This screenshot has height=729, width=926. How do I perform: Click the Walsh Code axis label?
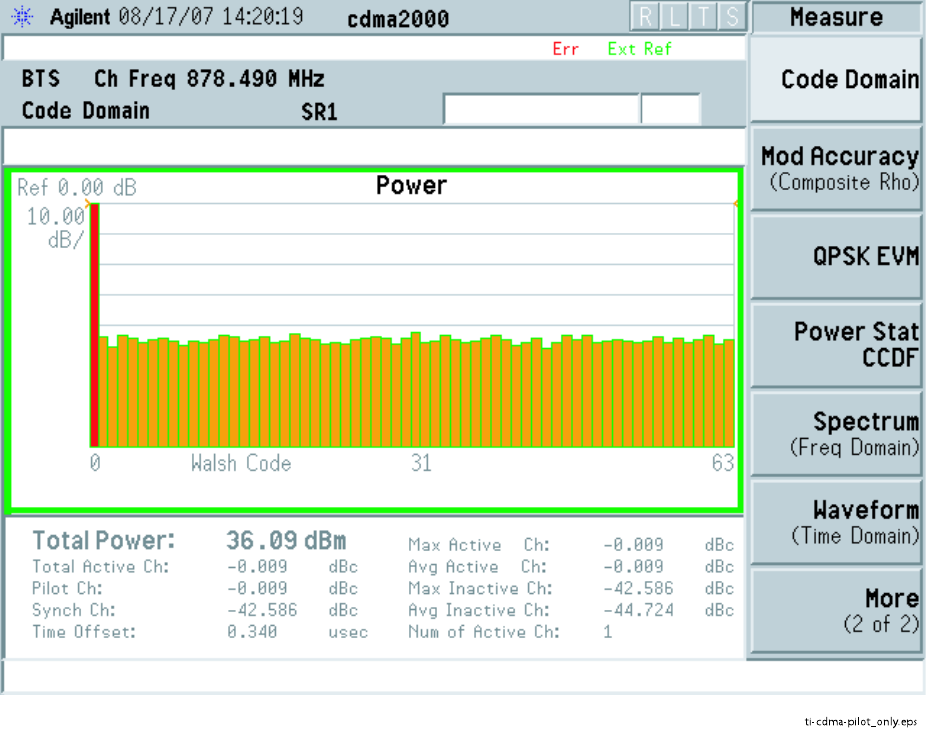(x=241, y=463)
